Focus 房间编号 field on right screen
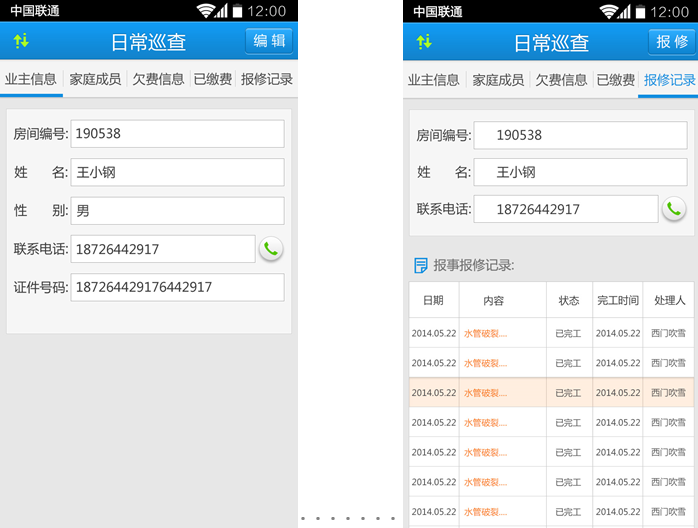This screenshot has width=698, height=528. coord(580,135)
